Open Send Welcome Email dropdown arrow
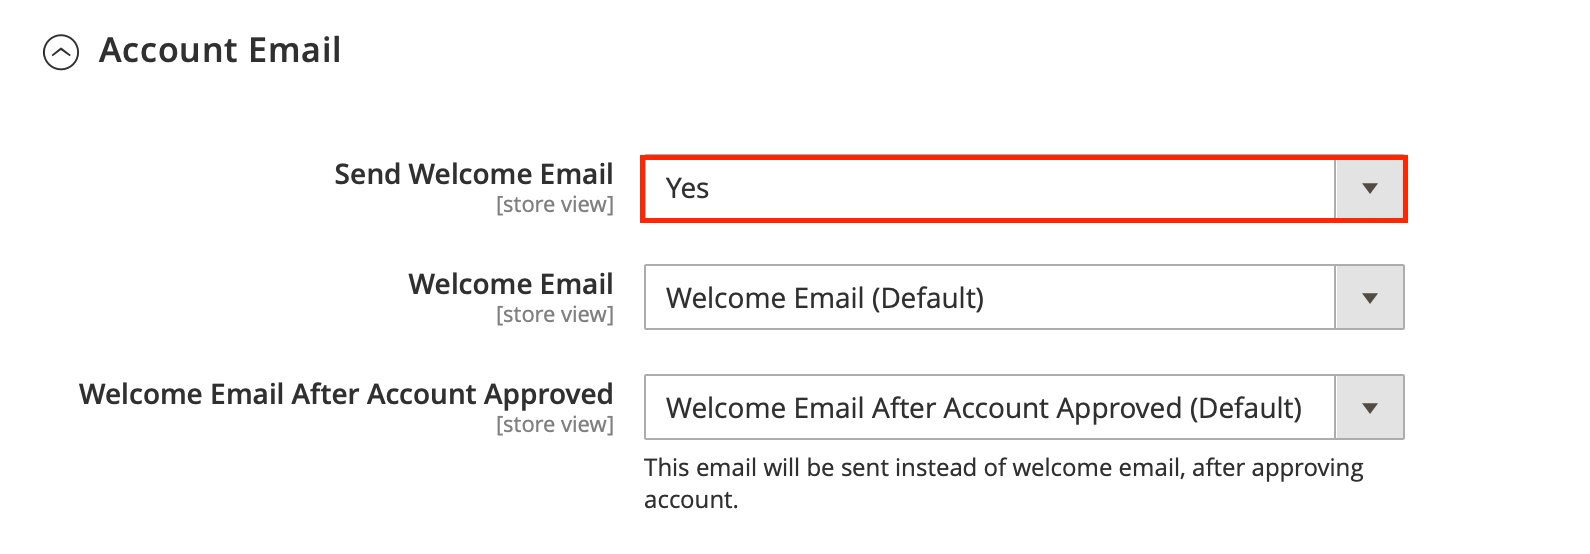The width and height of the screenshot is (1590, 554). tap(1370, 188)
